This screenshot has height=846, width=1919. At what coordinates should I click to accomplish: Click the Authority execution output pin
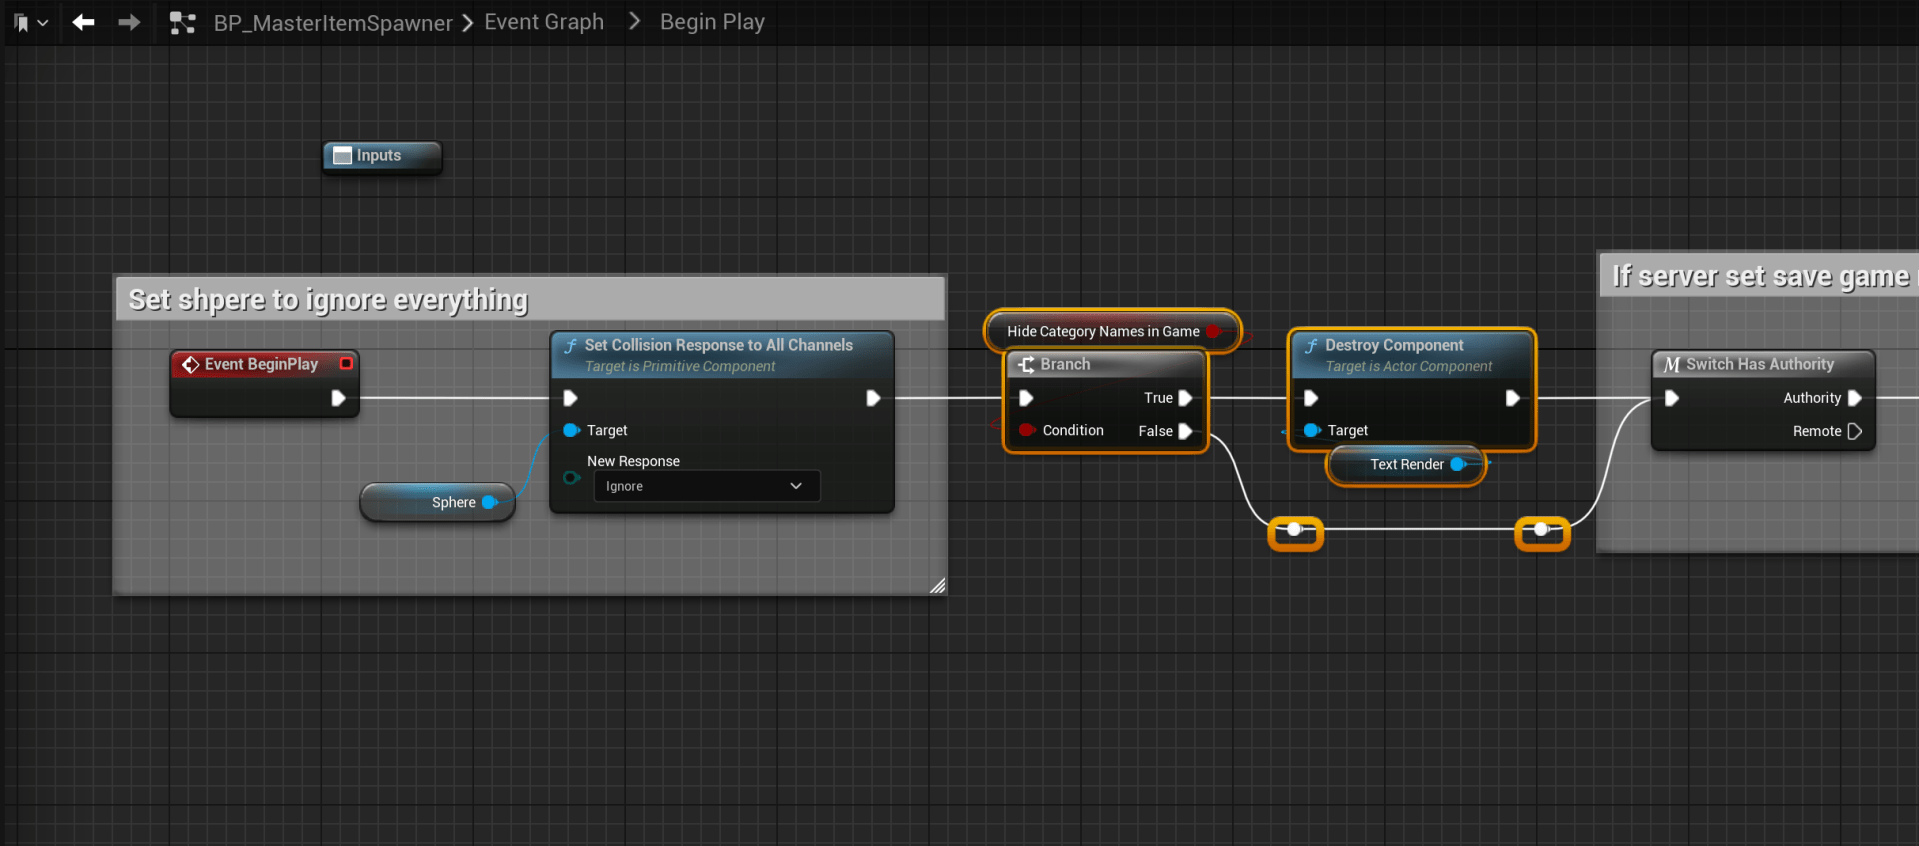click(x=1854, y=398)
